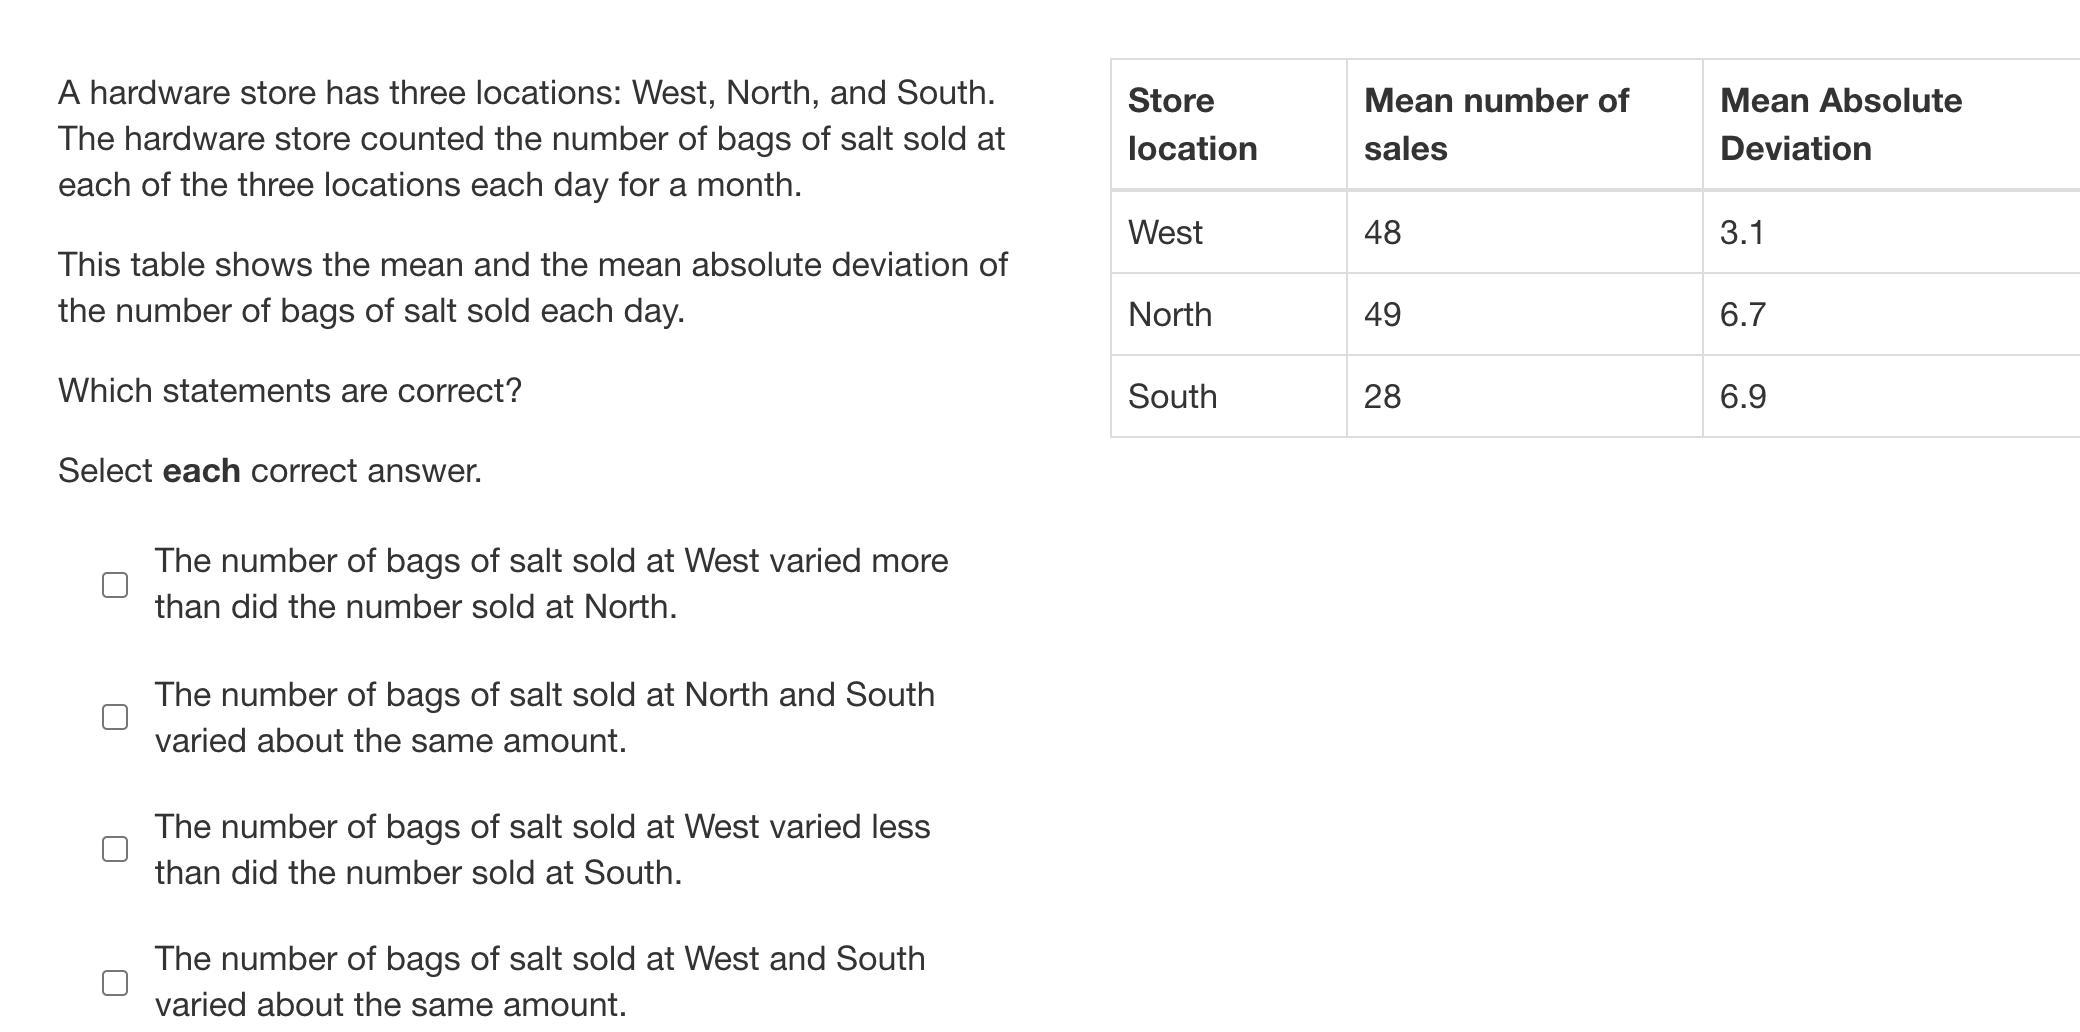Image resolution: width=2080 pixels, height=1032 pixels.
Task: Select text of first answer about West and North
Action: point(551,584)
